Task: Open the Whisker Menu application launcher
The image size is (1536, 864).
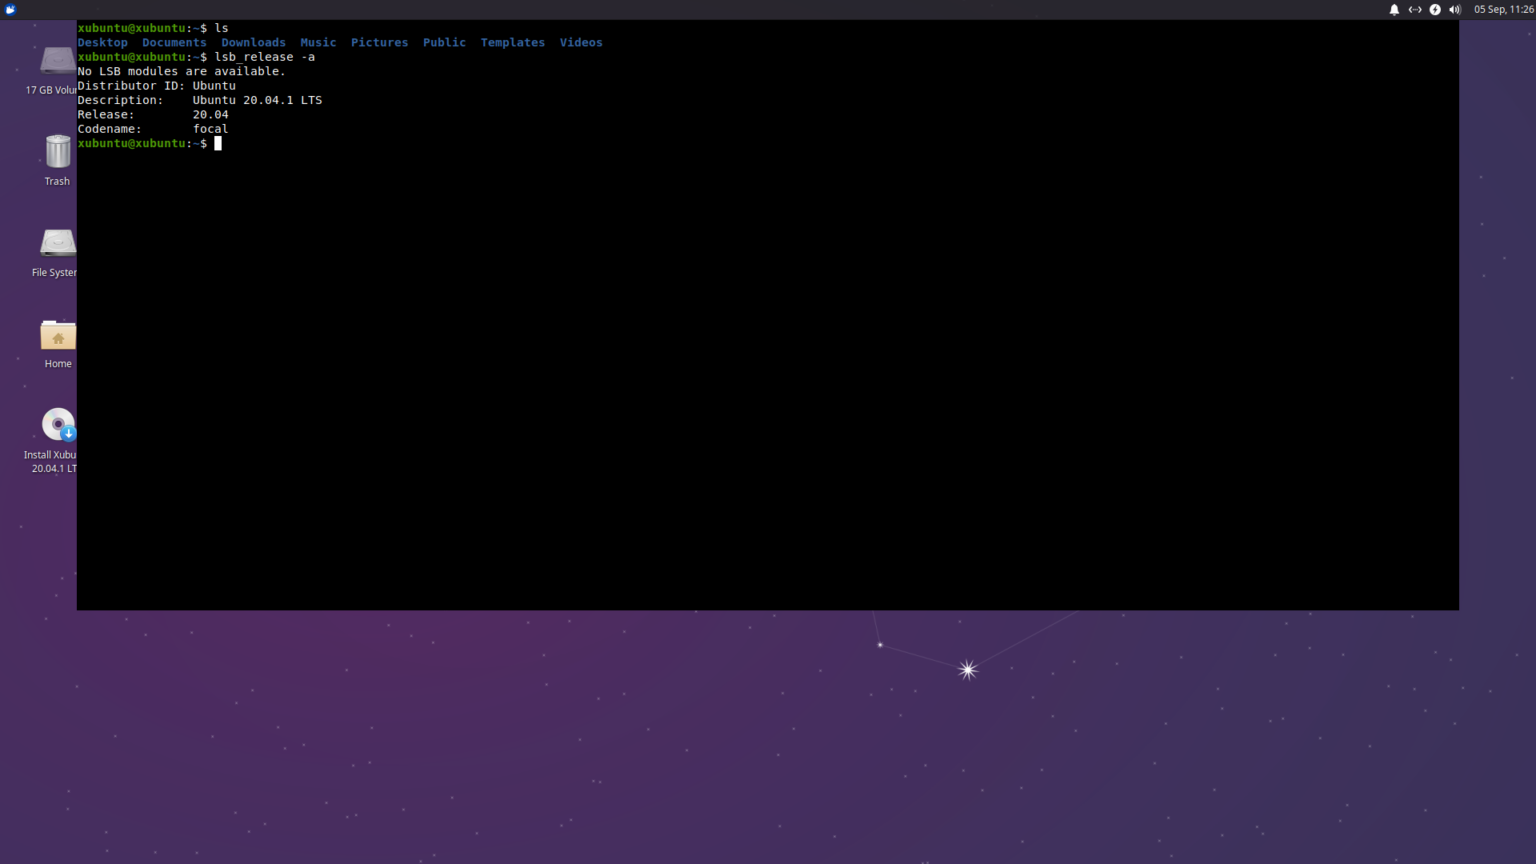Action: (10, 9)
